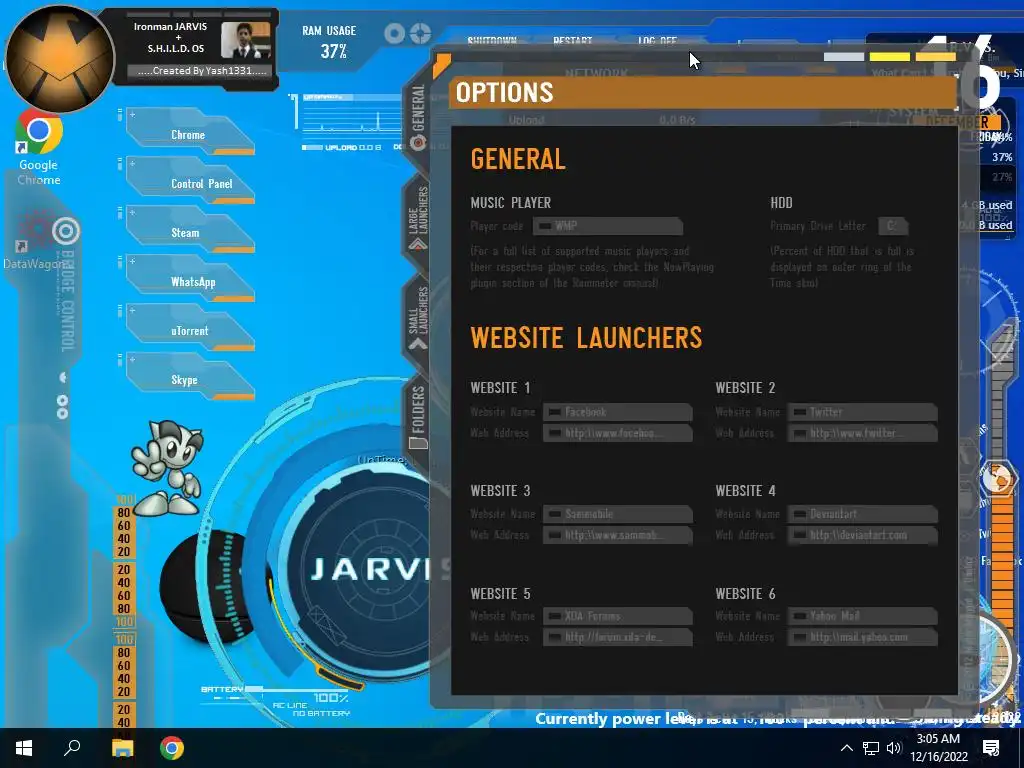
Task: Click the two-dot icon under Bridge Control
Action: (x=62, y=407)
